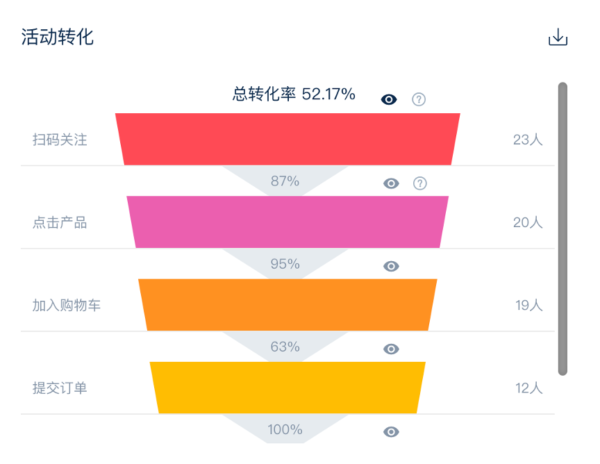Click the 23人 count value
The image size is (600, 464).
[x=528, y=140]
